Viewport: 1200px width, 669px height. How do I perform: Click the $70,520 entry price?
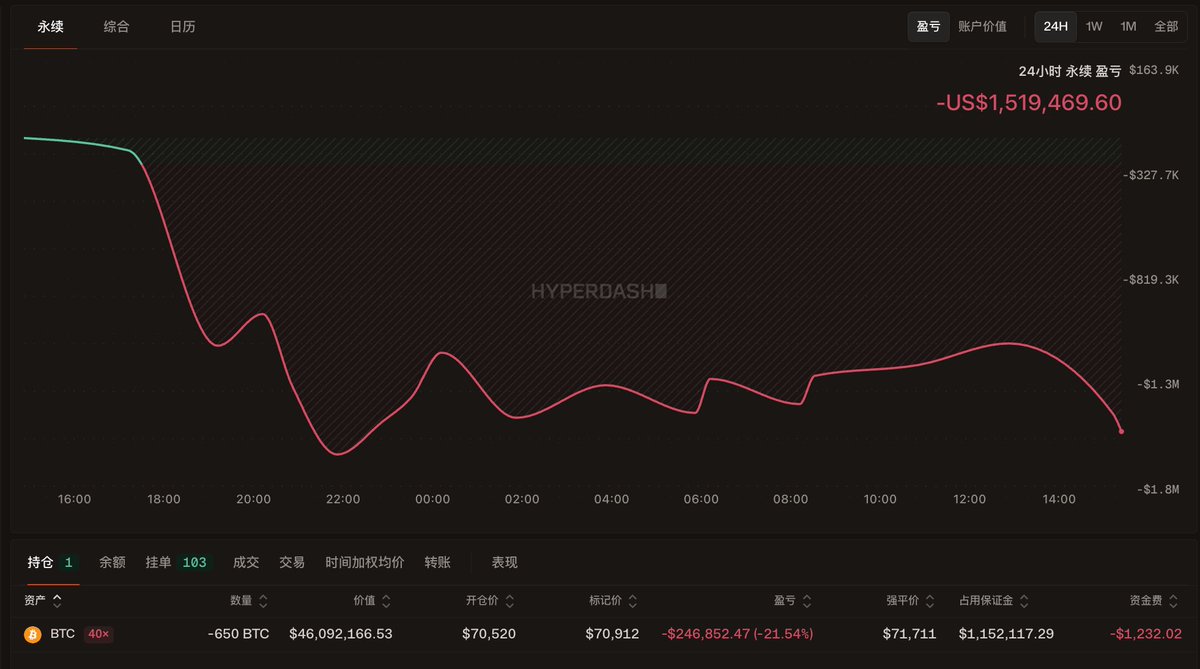pyautogui.click(x=489, y=634)
